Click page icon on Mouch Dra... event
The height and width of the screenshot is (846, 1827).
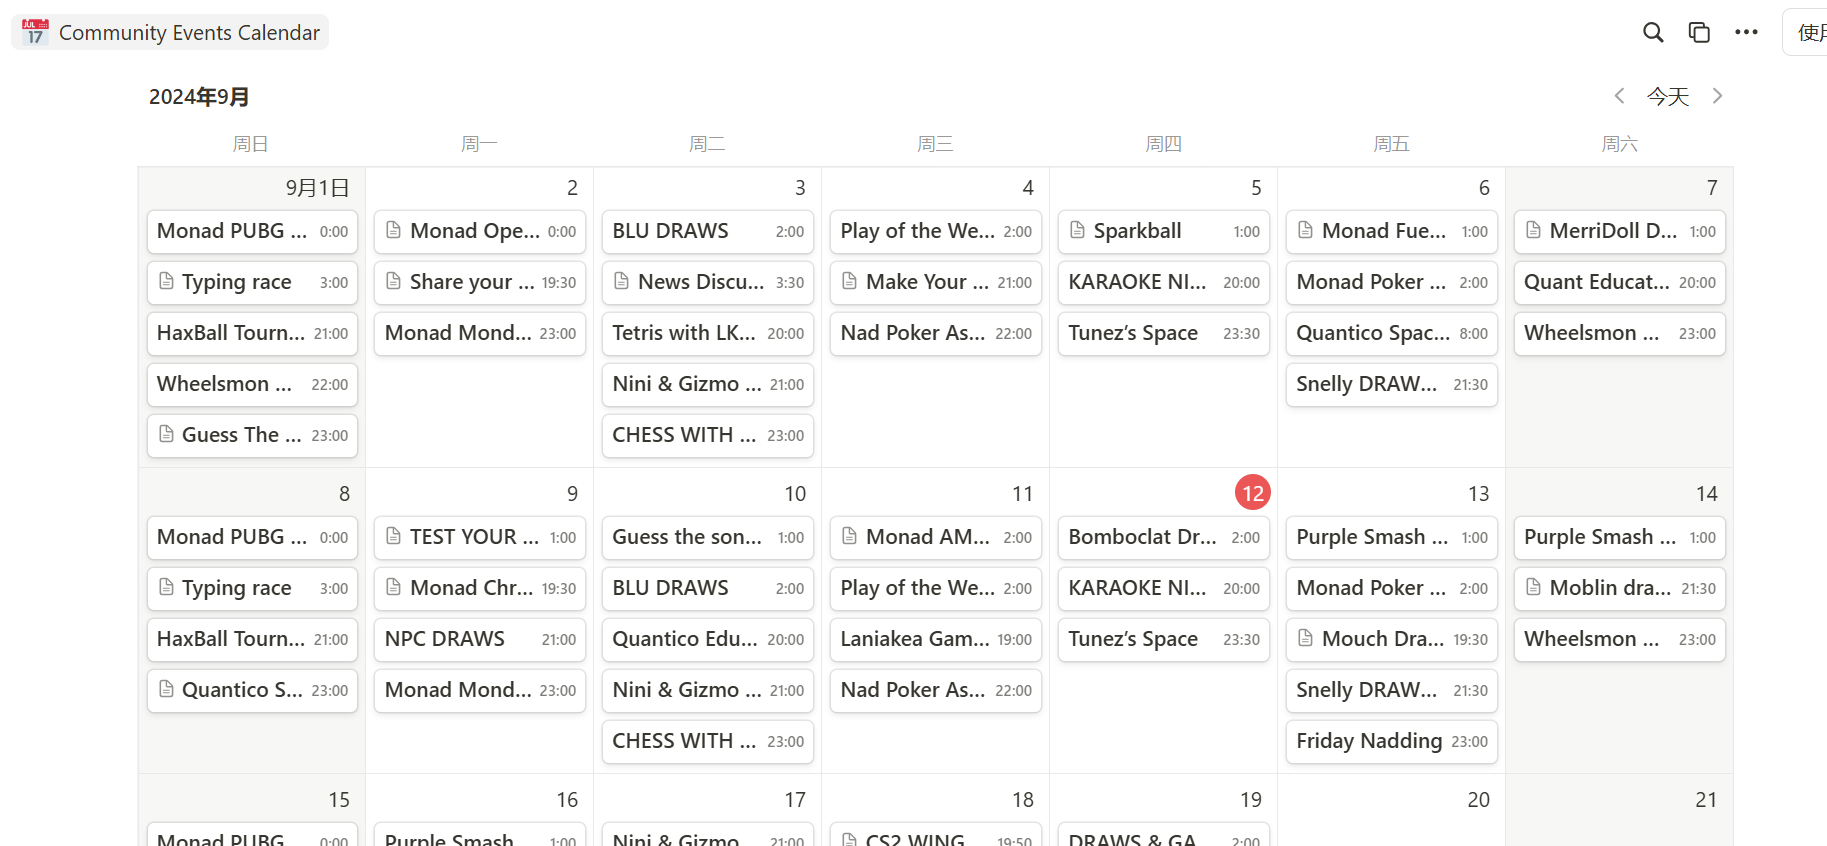(x=1305, y=638)
